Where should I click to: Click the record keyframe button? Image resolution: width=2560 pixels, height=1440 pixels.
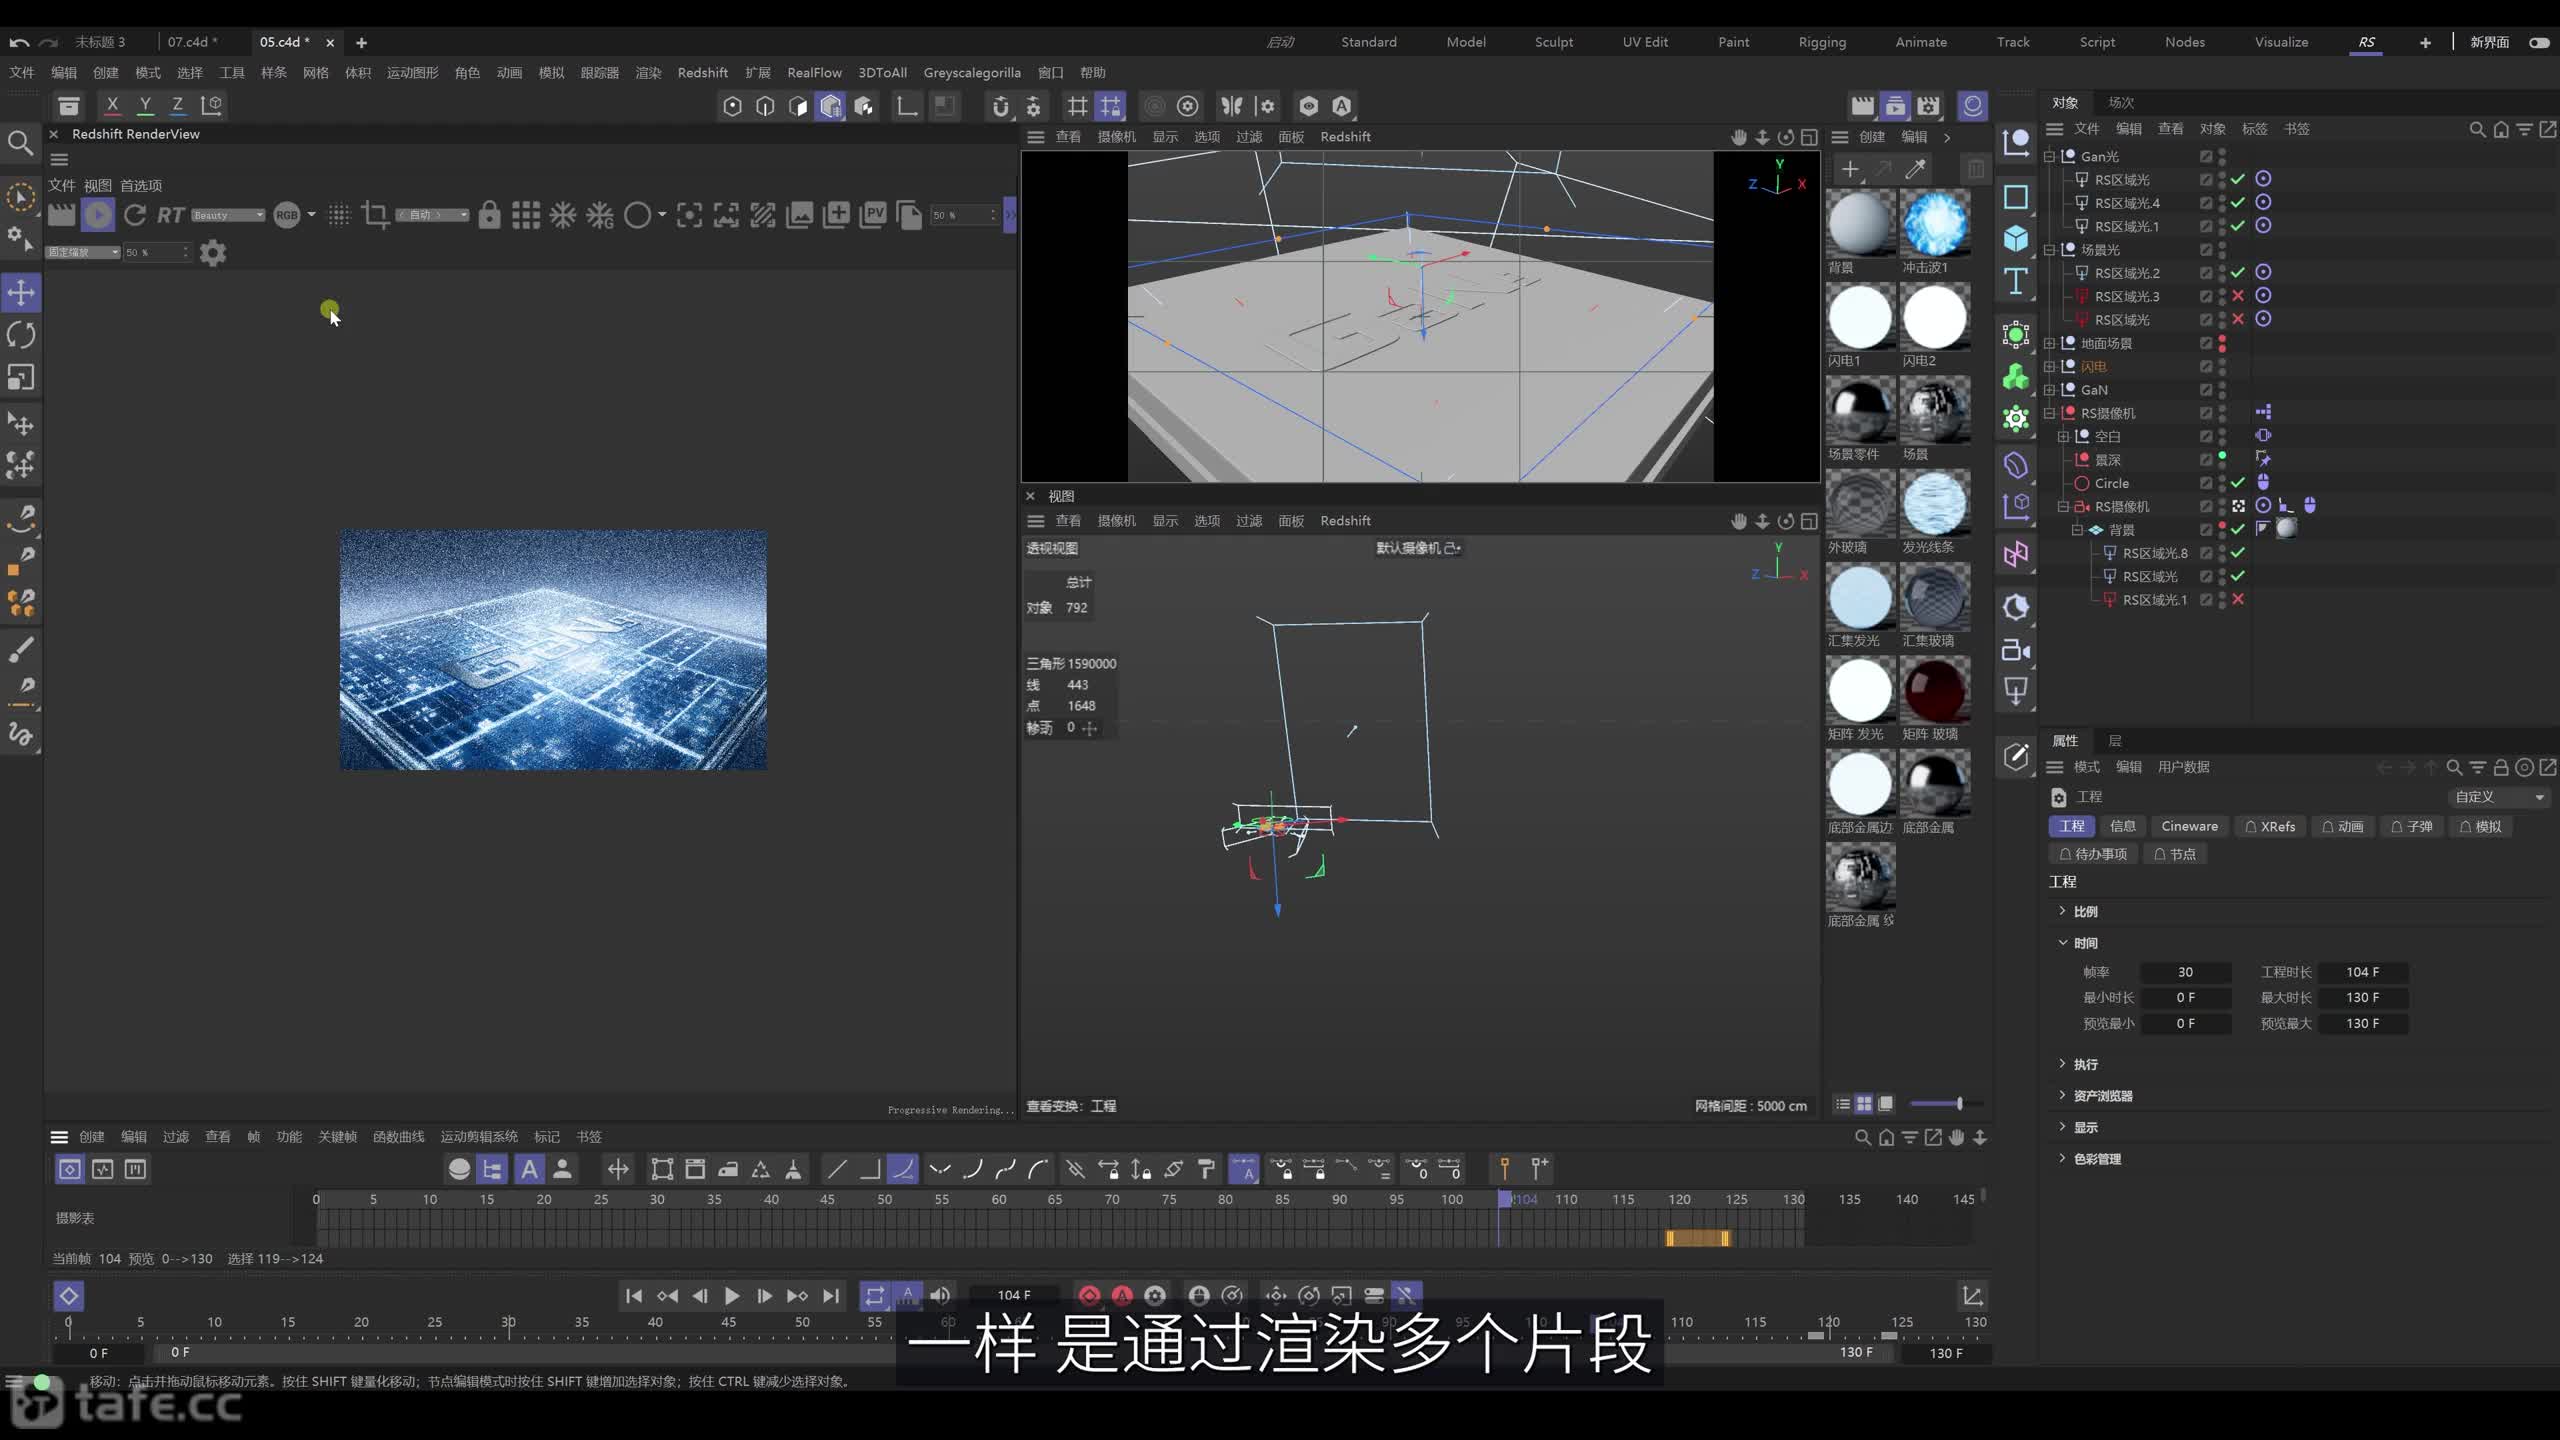click(x=1089, y=1296)
